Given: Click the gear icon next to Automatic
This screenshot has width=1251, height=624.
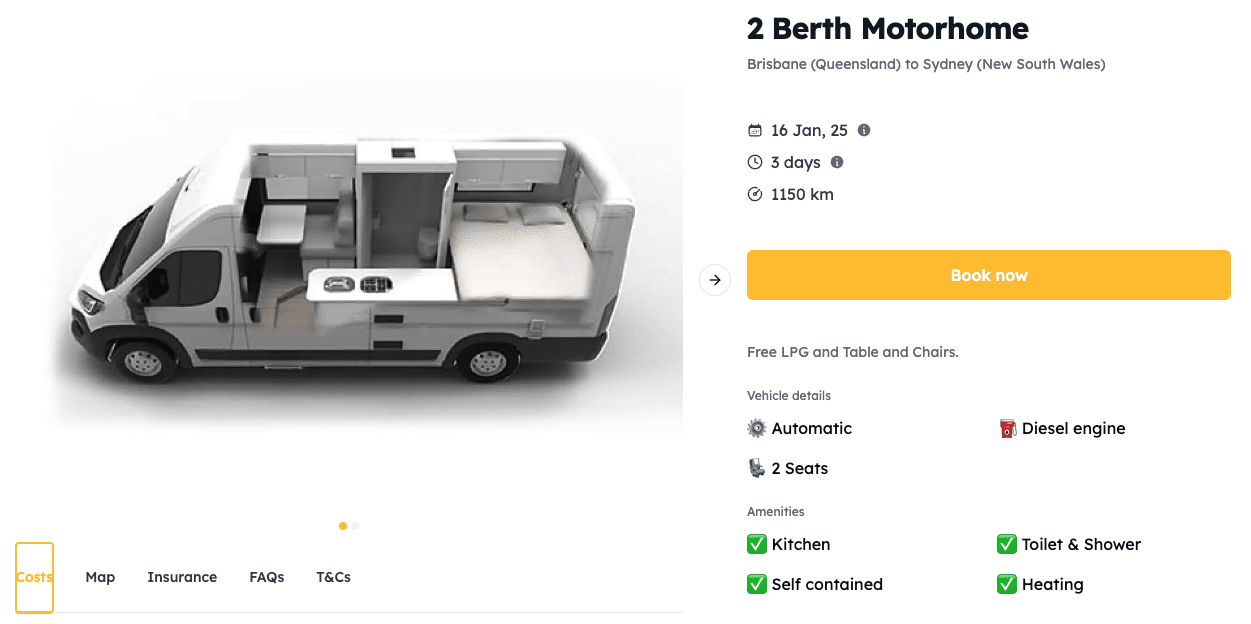Looking at the screenshot, I should point(757,428).
